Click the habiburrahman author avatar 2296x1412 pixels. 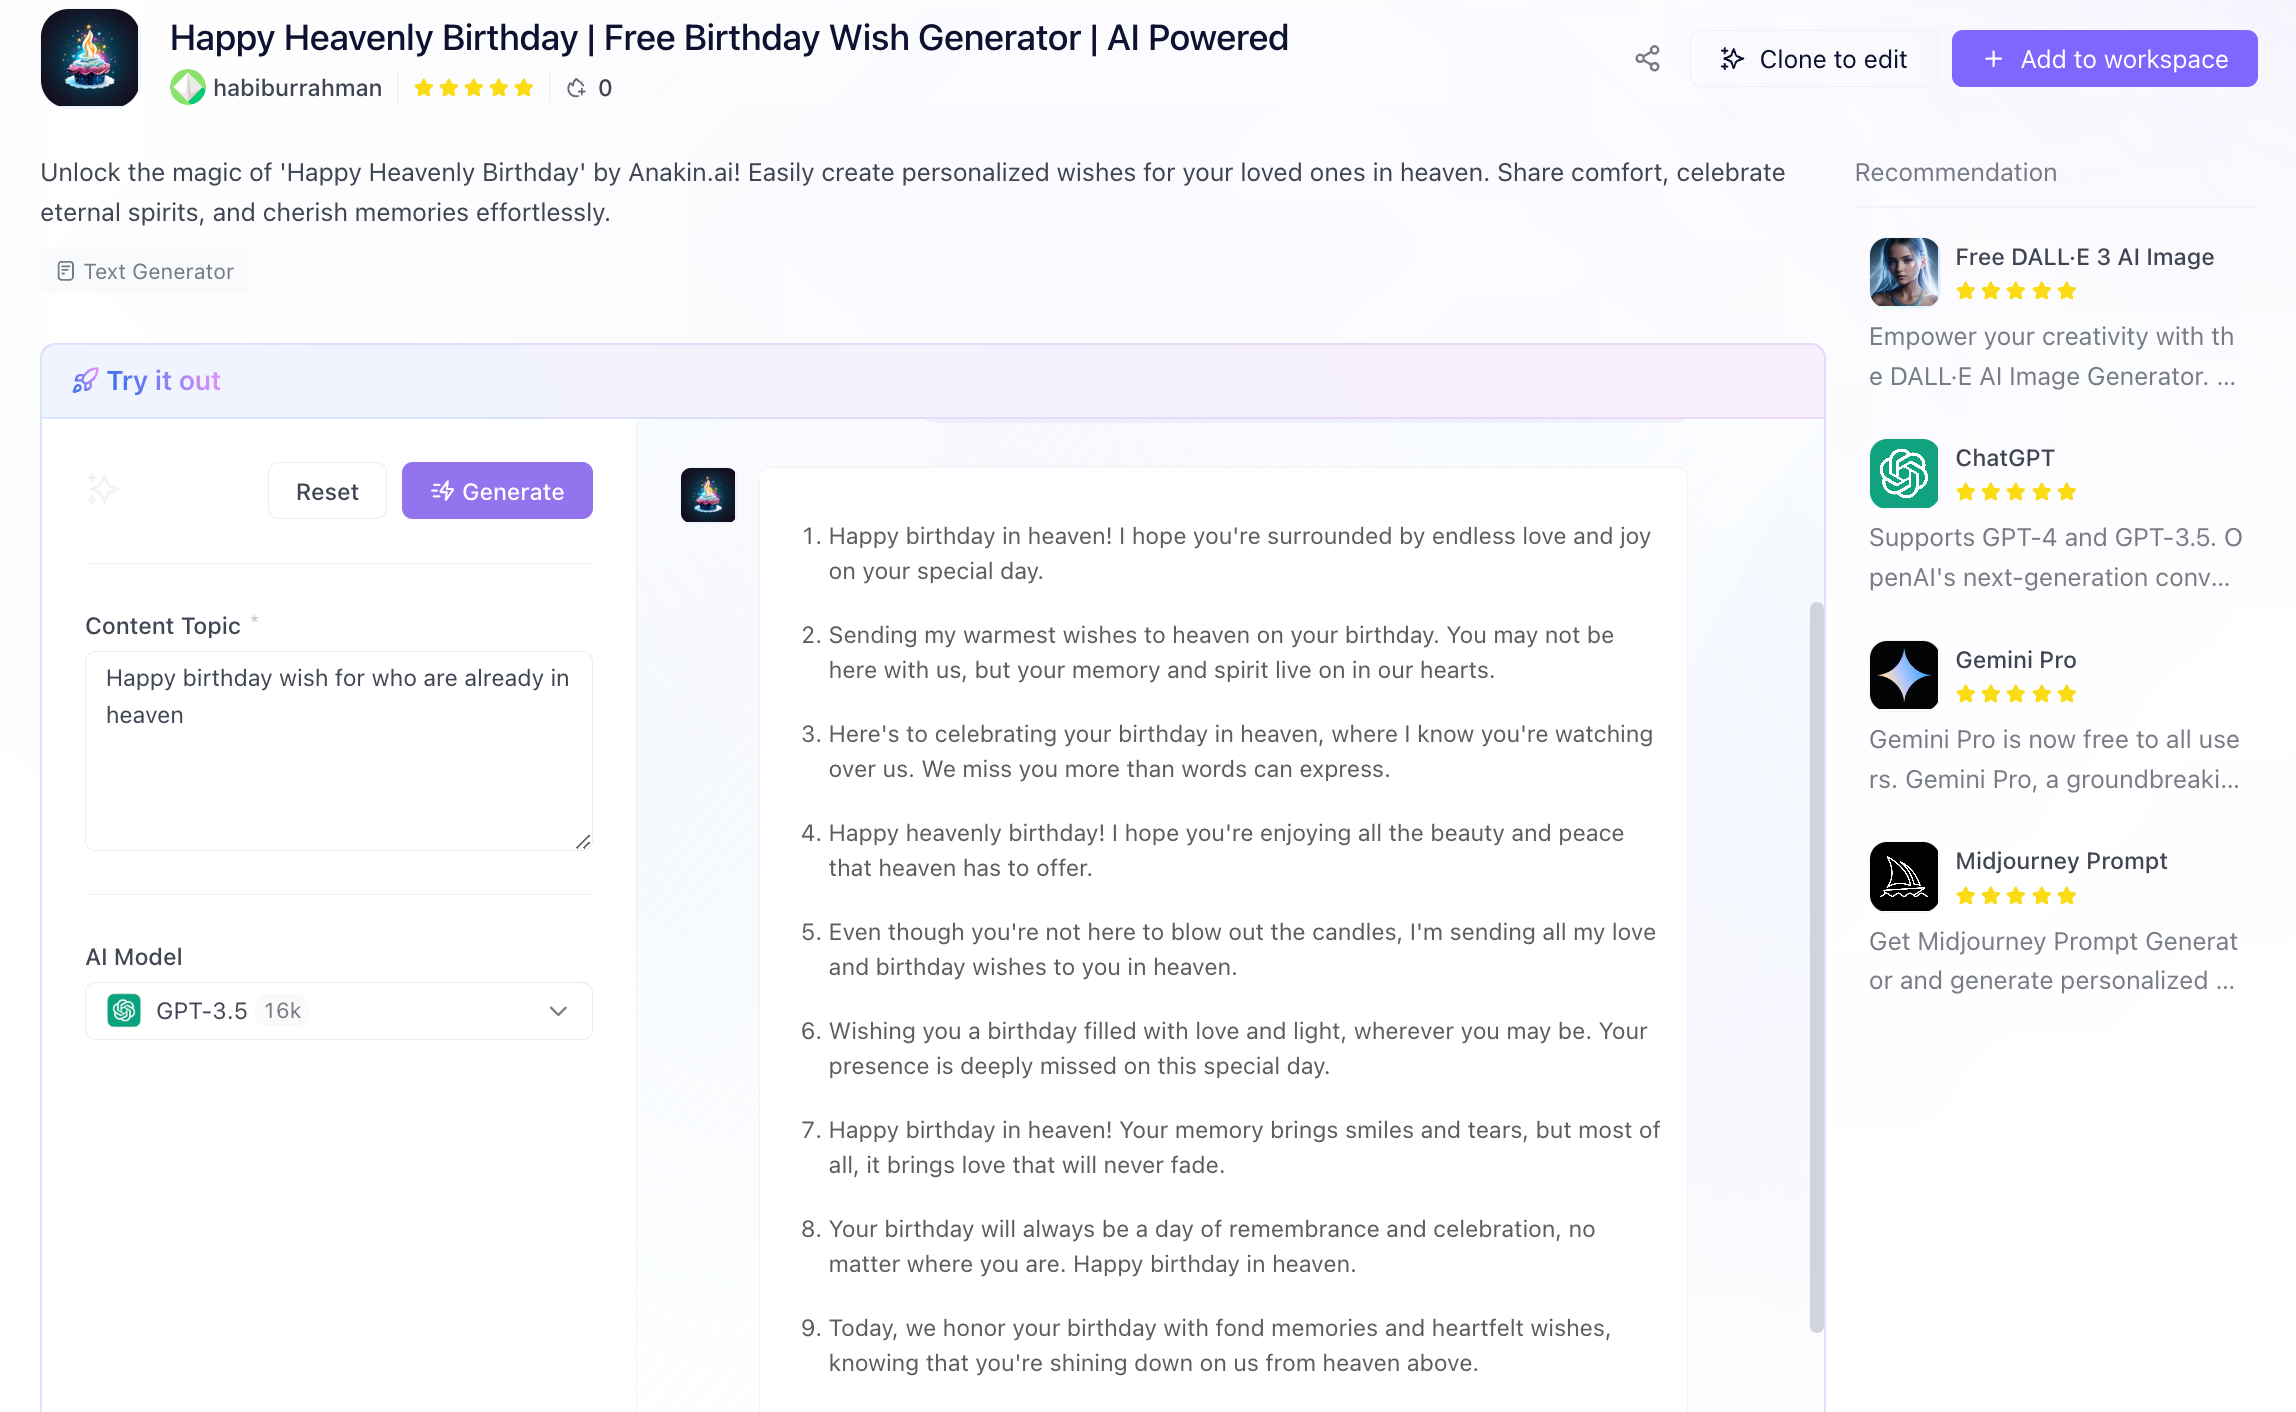[187, 88]
